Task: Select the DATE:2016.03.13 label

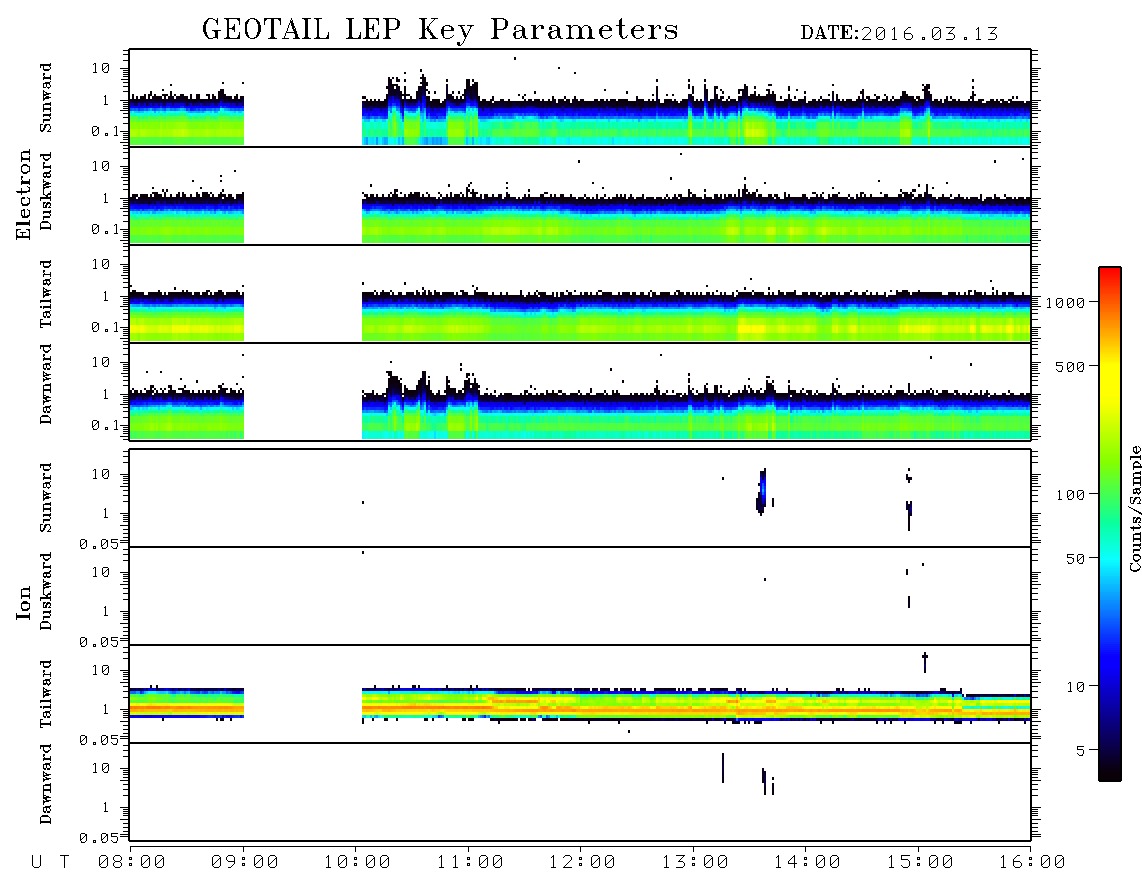Action: coord(899,34)
